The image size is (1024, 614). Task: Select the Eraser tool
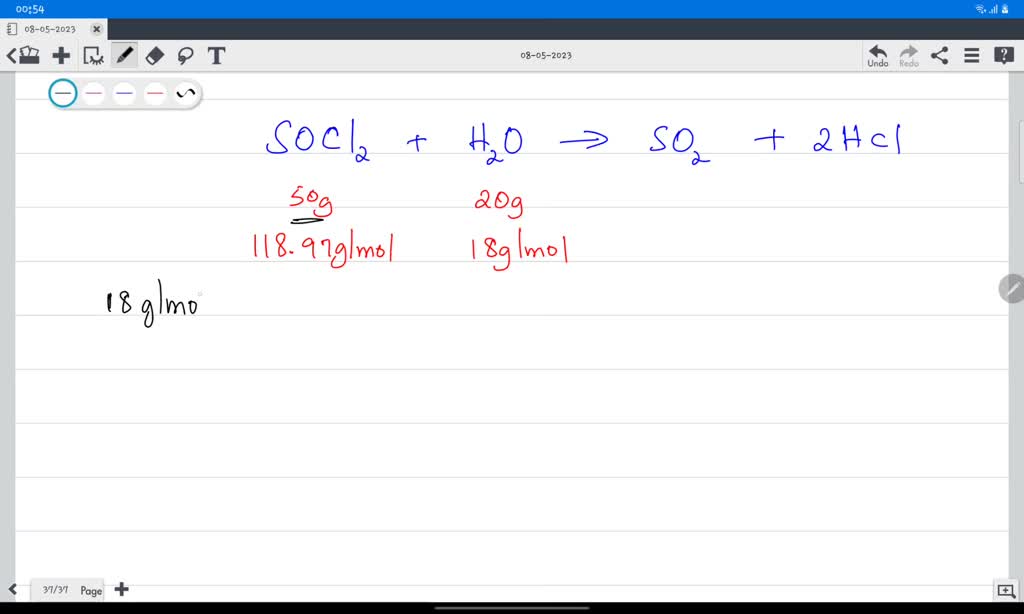click(x=155, y=56)
